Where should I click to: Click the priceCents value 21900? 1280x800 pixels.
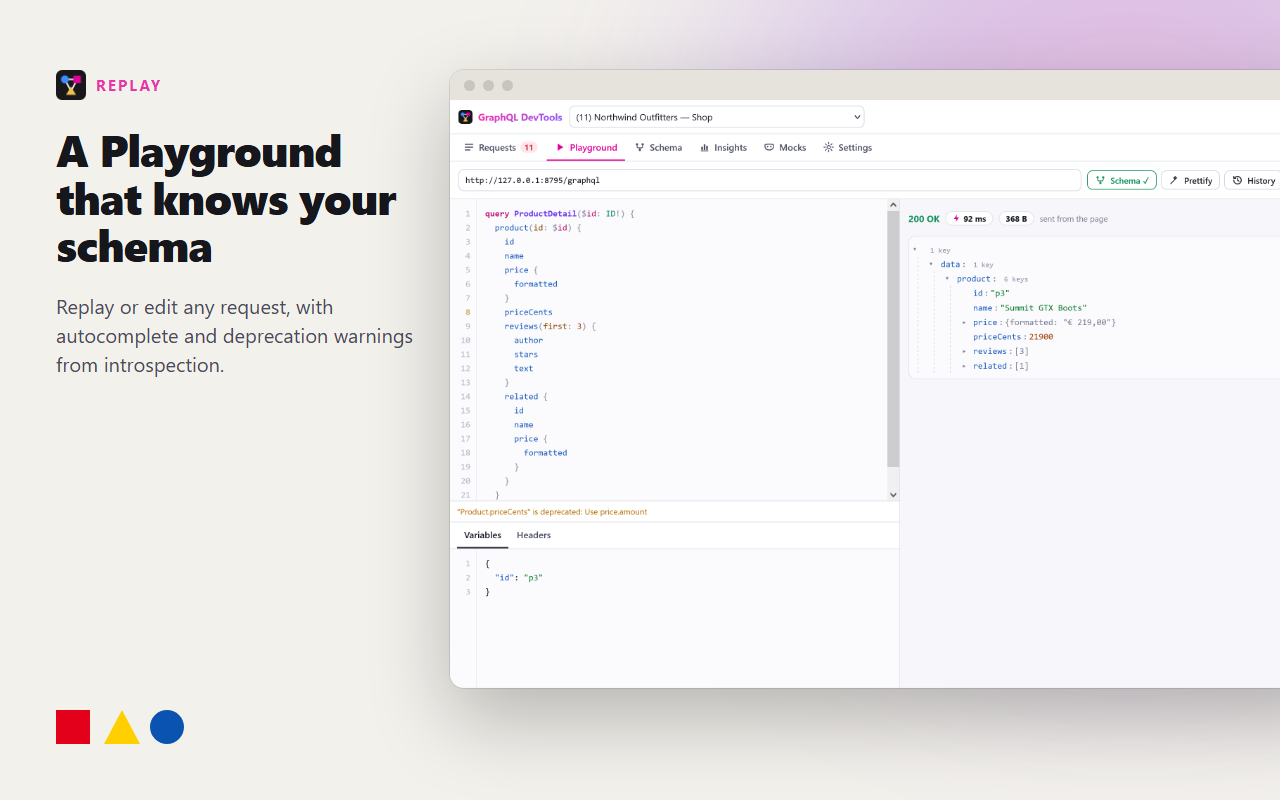point(1041,337)
